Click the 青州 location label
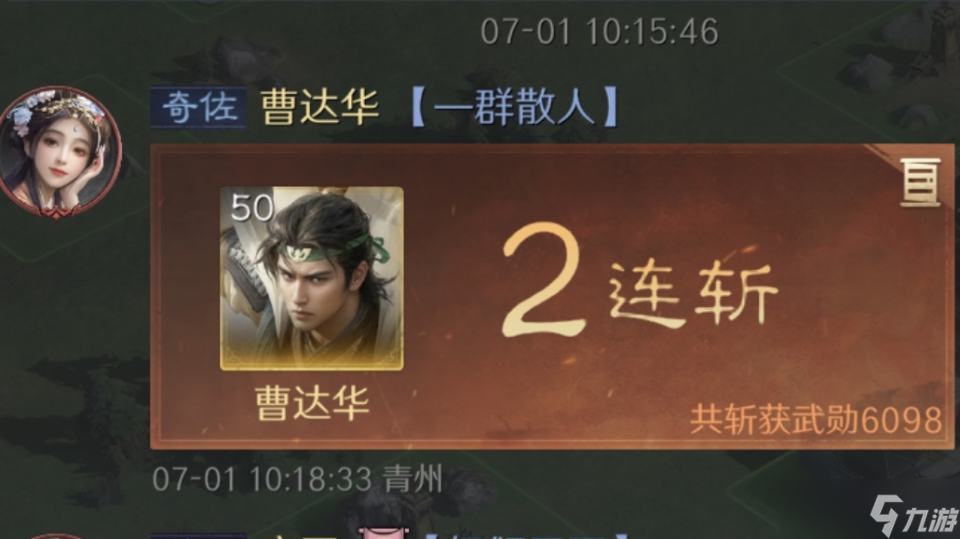Viewport: 960px width, 539px height. 413,478
